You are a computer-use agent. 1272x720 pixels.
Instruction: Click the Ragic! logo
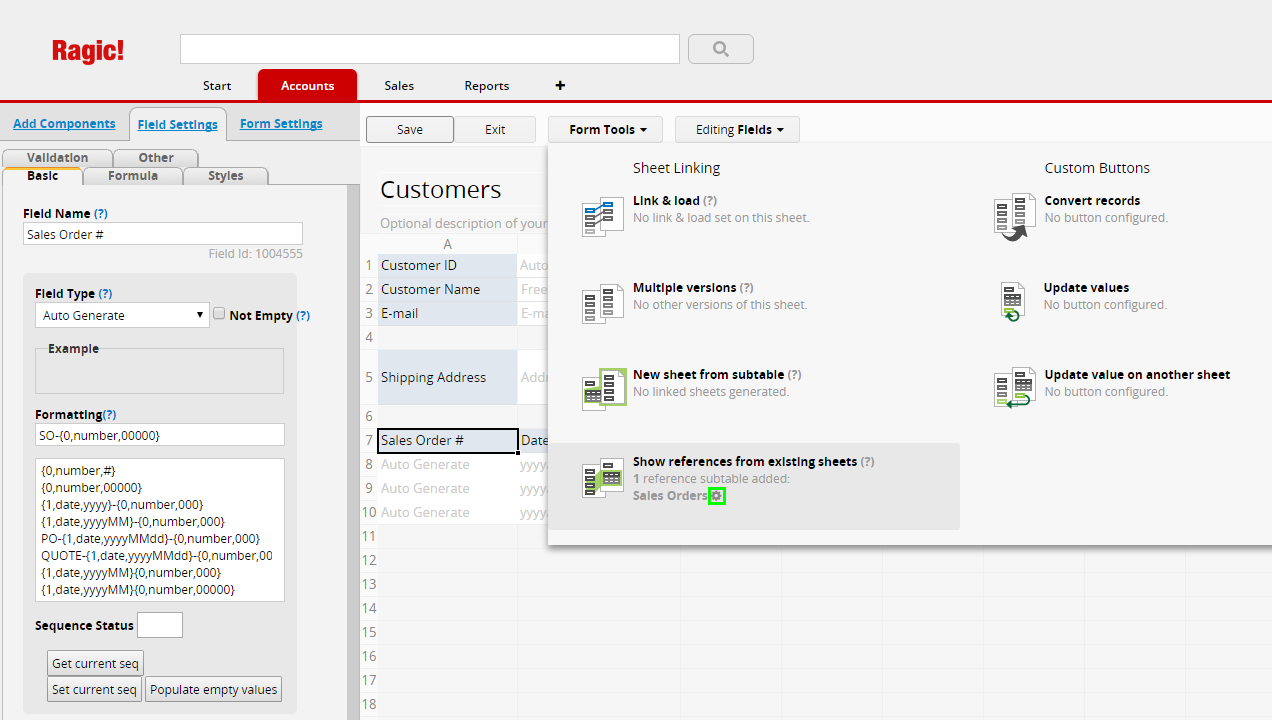(x=88, y=51)
